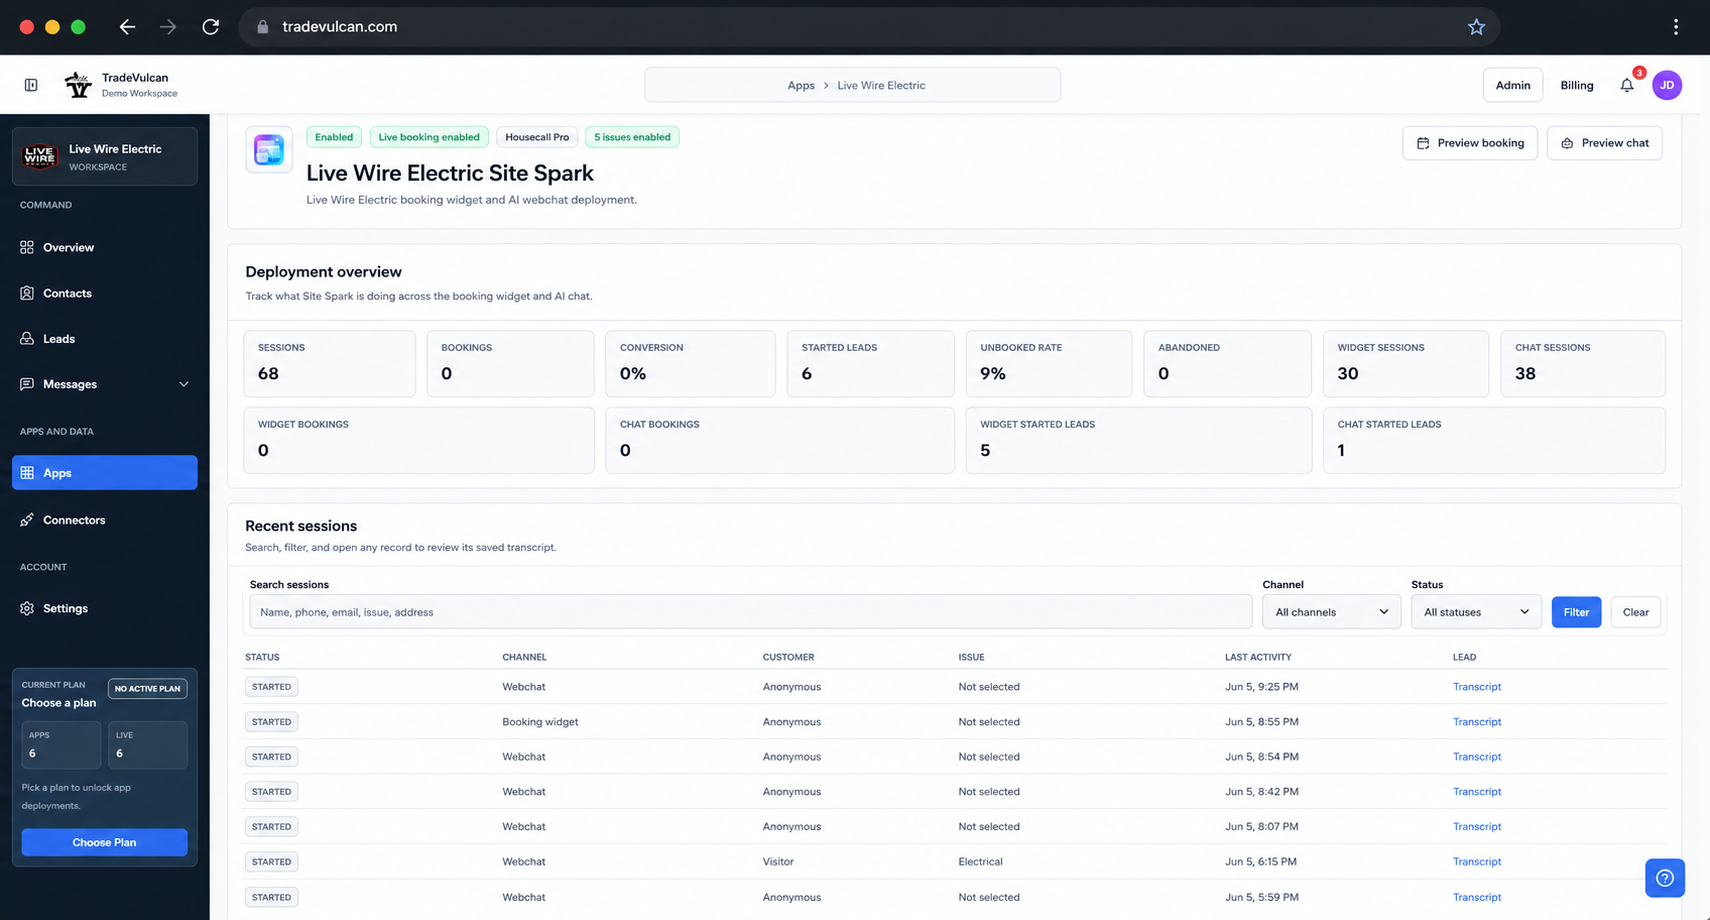1710x920 pixels.
Task: Open the help question-mark button
Action: click(1665, 878)
